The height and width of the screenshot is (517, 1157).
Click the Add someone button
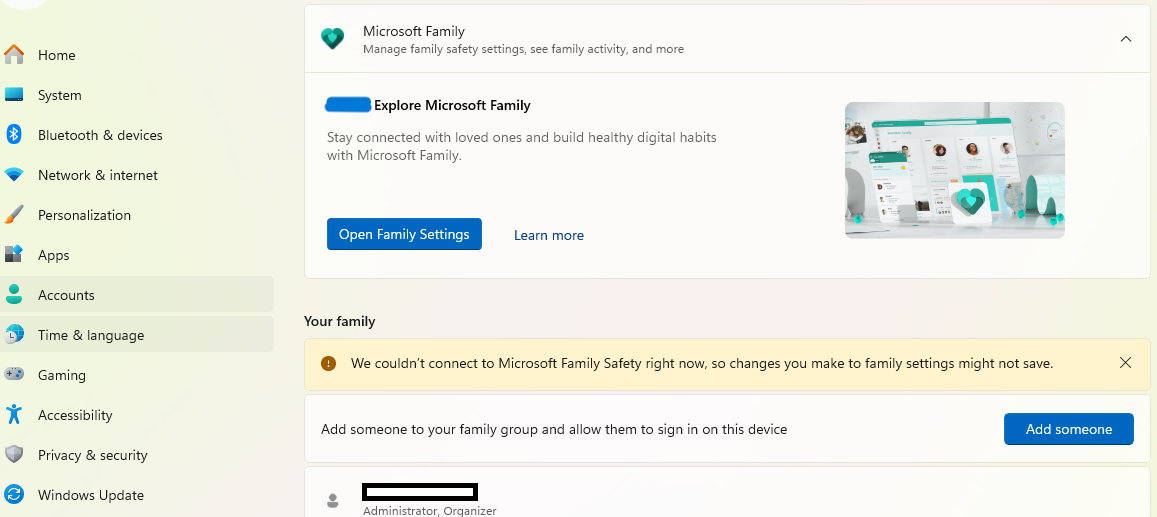1068,429
